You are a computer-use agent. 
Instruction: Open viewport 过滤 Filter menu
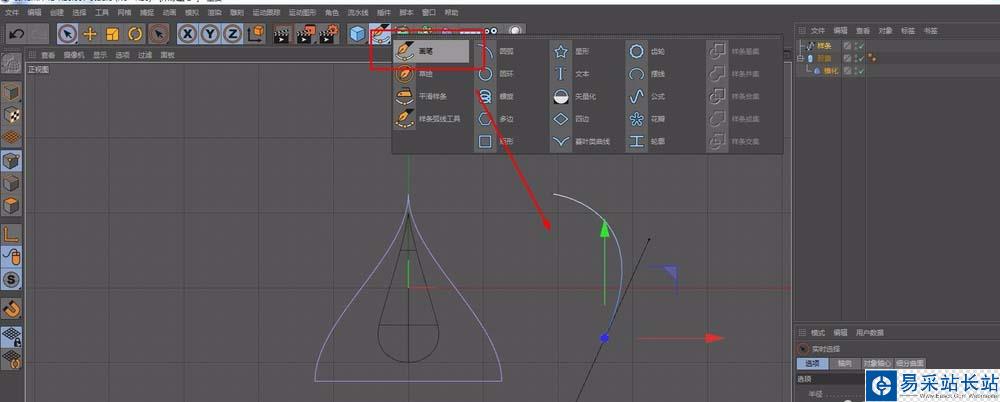[x=144, y=55]
